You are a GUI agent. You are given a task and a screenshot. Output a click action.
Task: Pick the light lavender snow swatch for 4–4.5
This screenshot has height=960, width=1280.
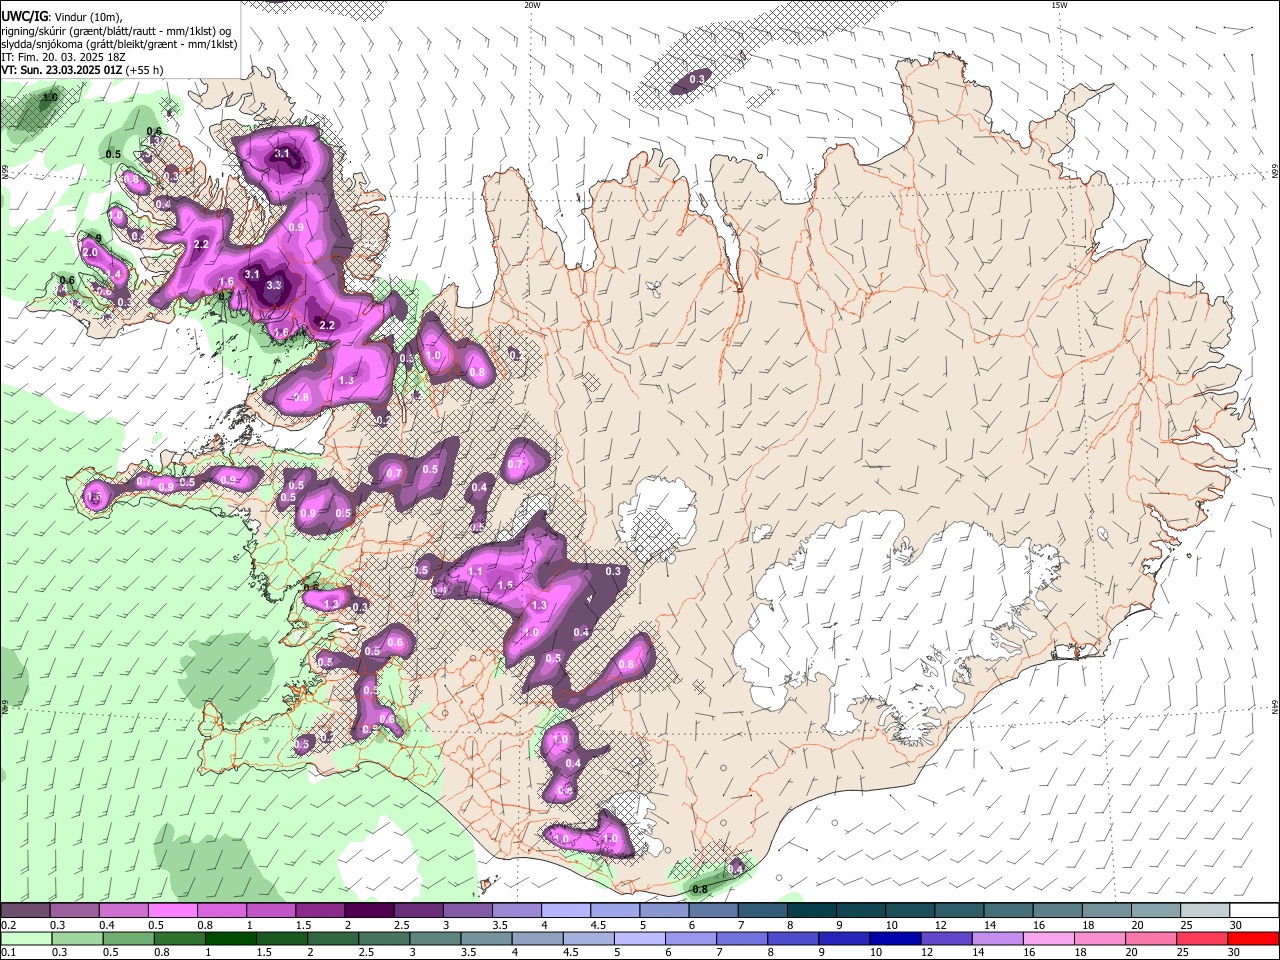tap(564, 911)
